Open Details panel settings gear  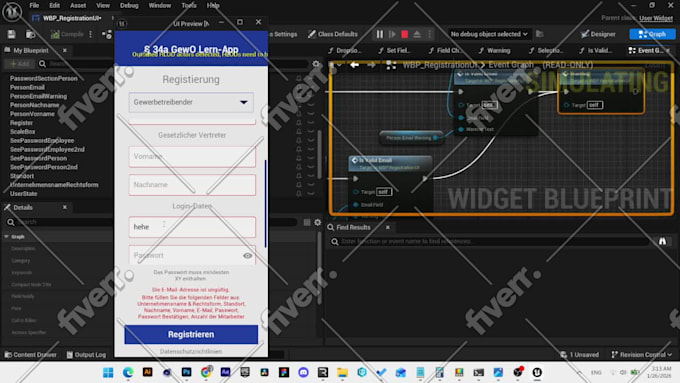tap(317, 222)
